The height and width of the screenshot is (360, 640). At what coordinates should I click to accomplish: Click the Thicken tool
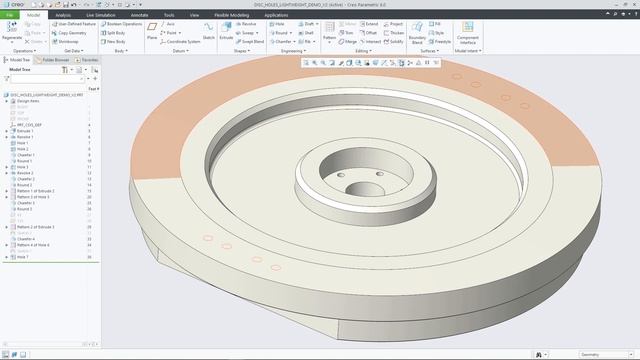(394, 33)
